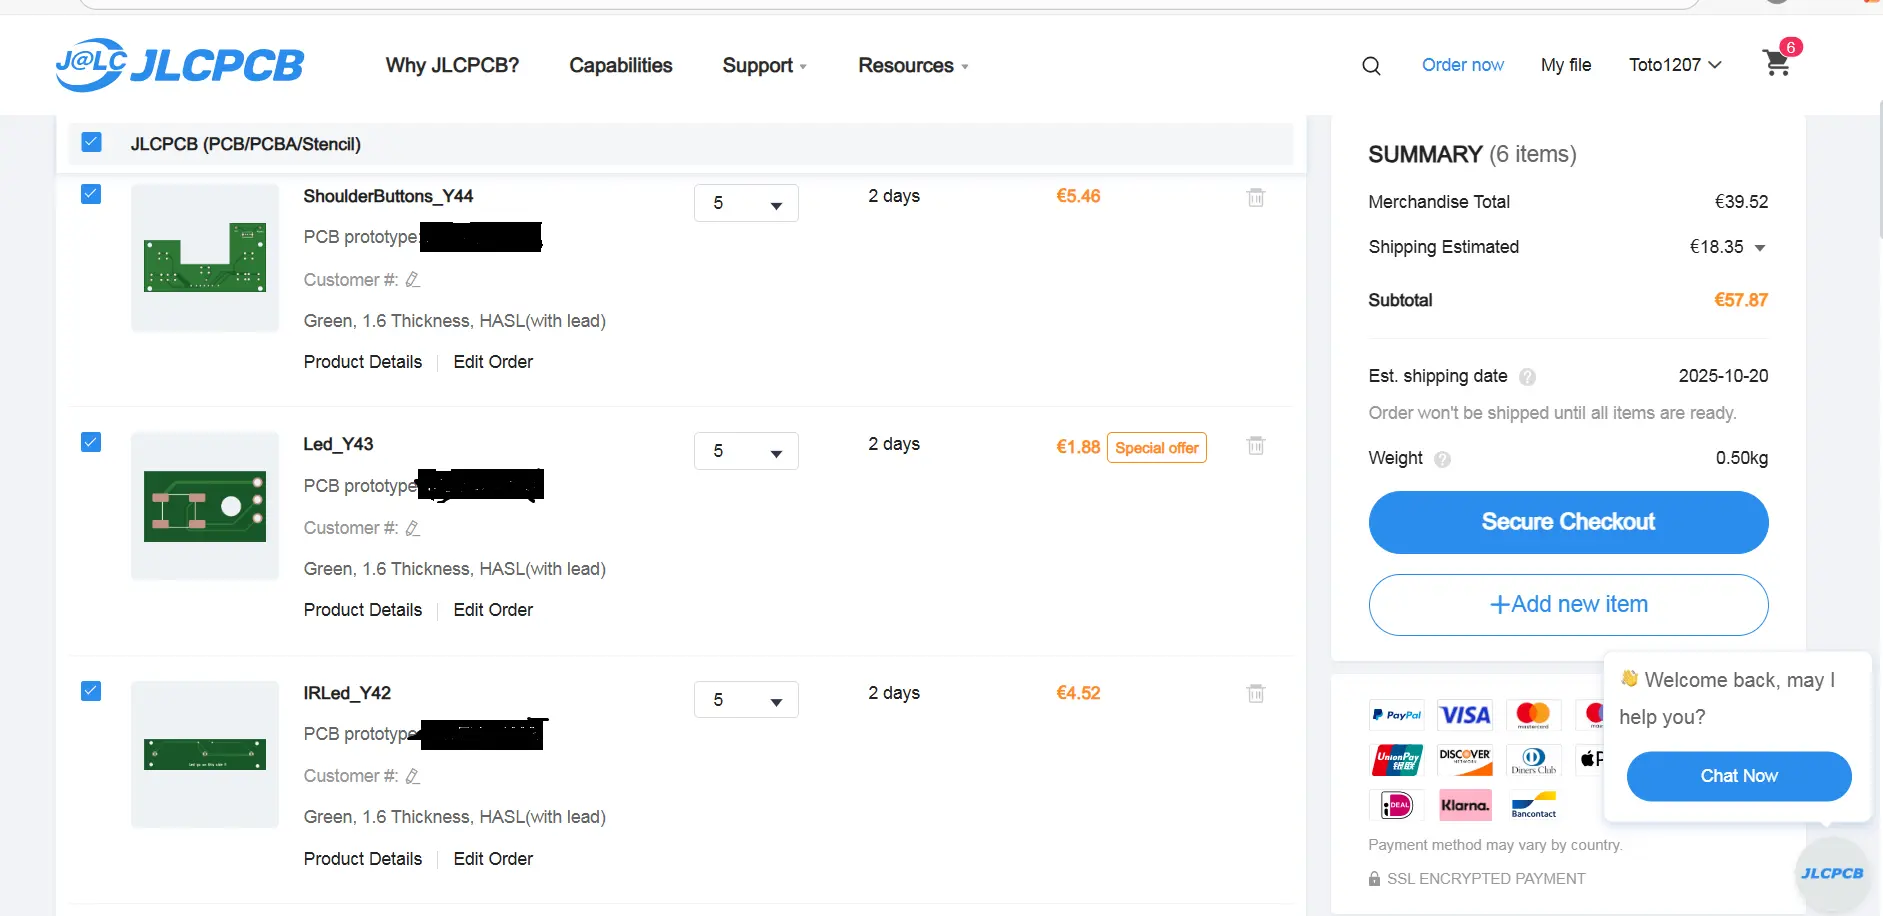Select the Bancontact payment icon

1533,805
